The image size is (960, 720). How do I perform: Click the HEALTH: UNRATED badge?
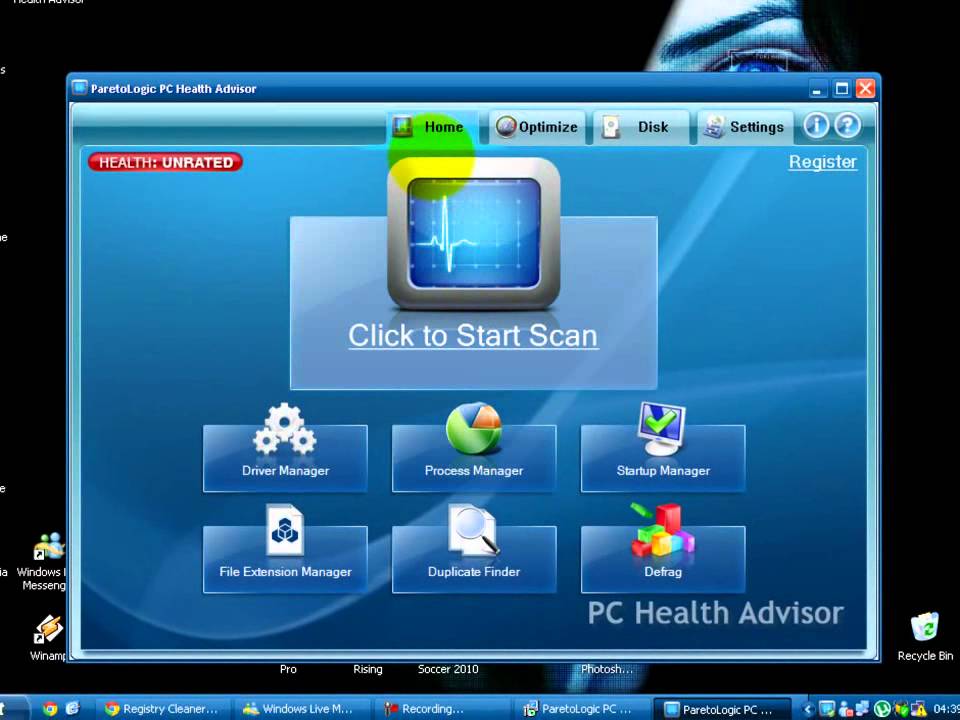[x=165, y=162]
